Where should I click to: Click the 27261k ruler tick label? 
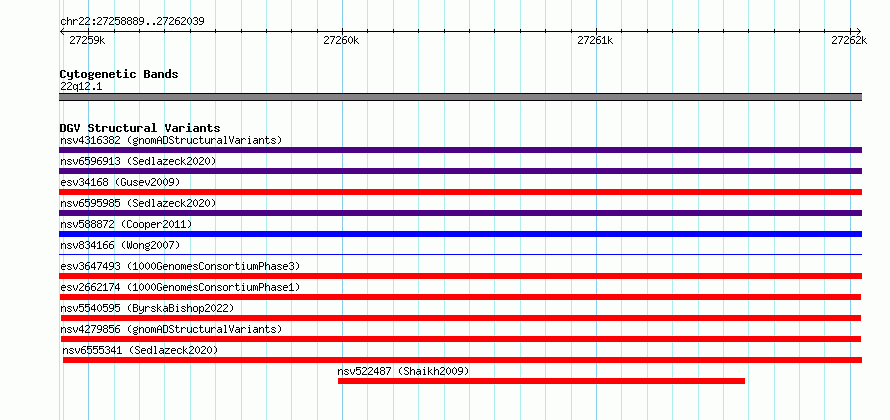coord(595,40)
